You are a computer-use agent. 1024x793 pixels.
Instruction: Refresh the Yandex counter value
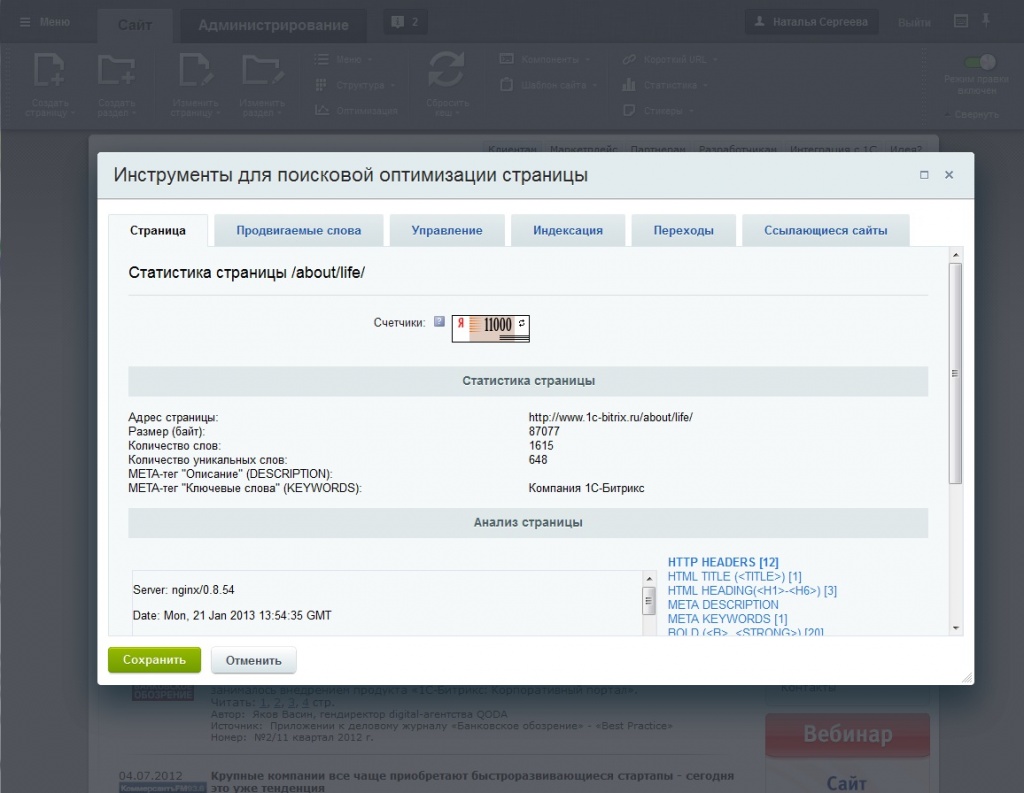[x=522, y=323]
